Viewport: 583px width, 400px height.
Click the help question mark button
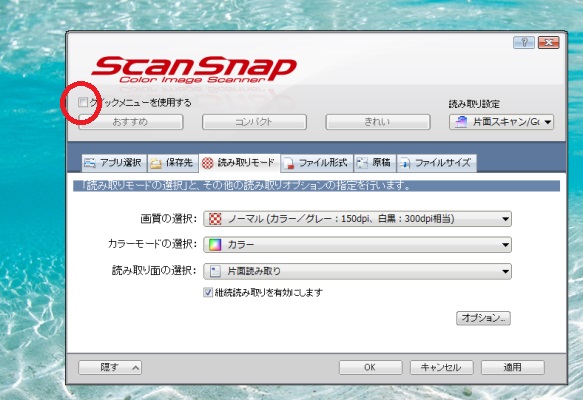tap(524, 42)
